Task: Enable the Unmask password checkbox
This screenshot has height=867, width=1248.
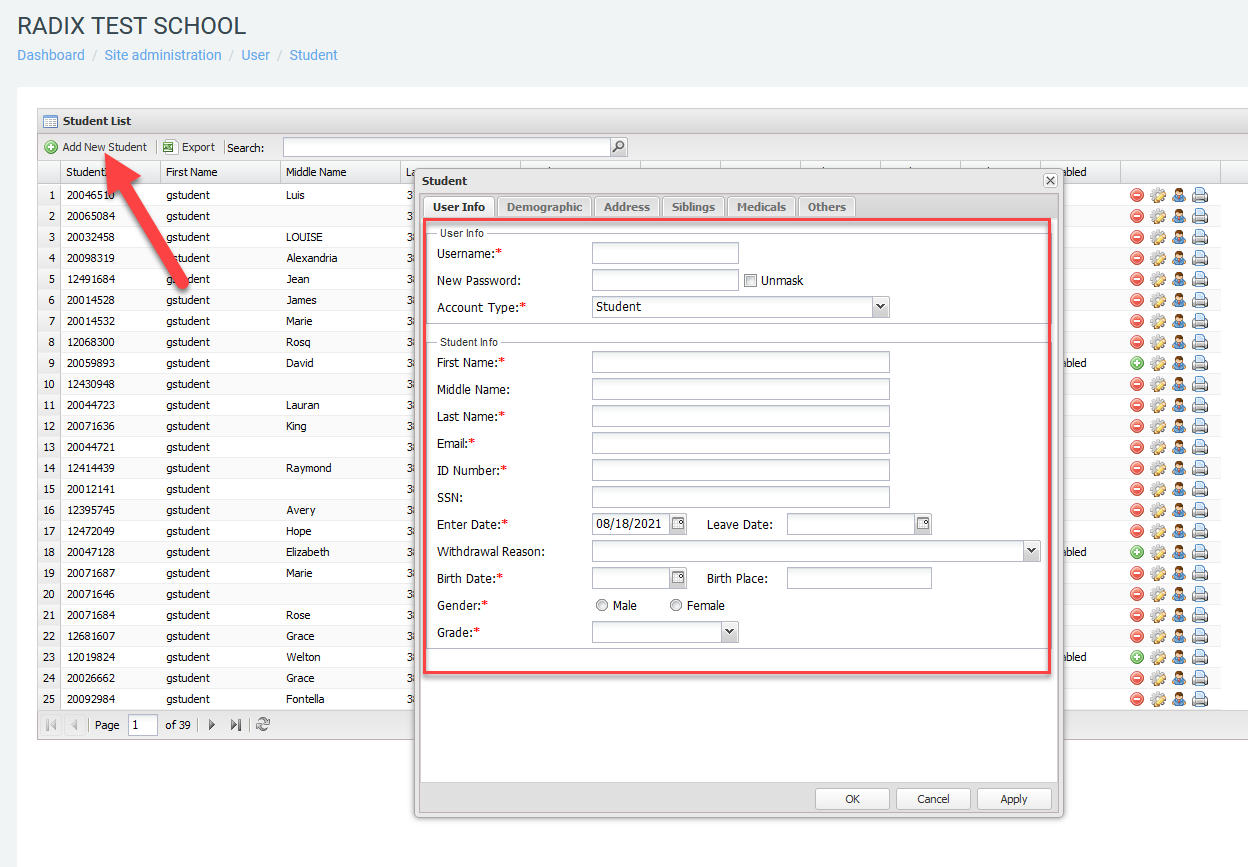Action: [750, 281]
